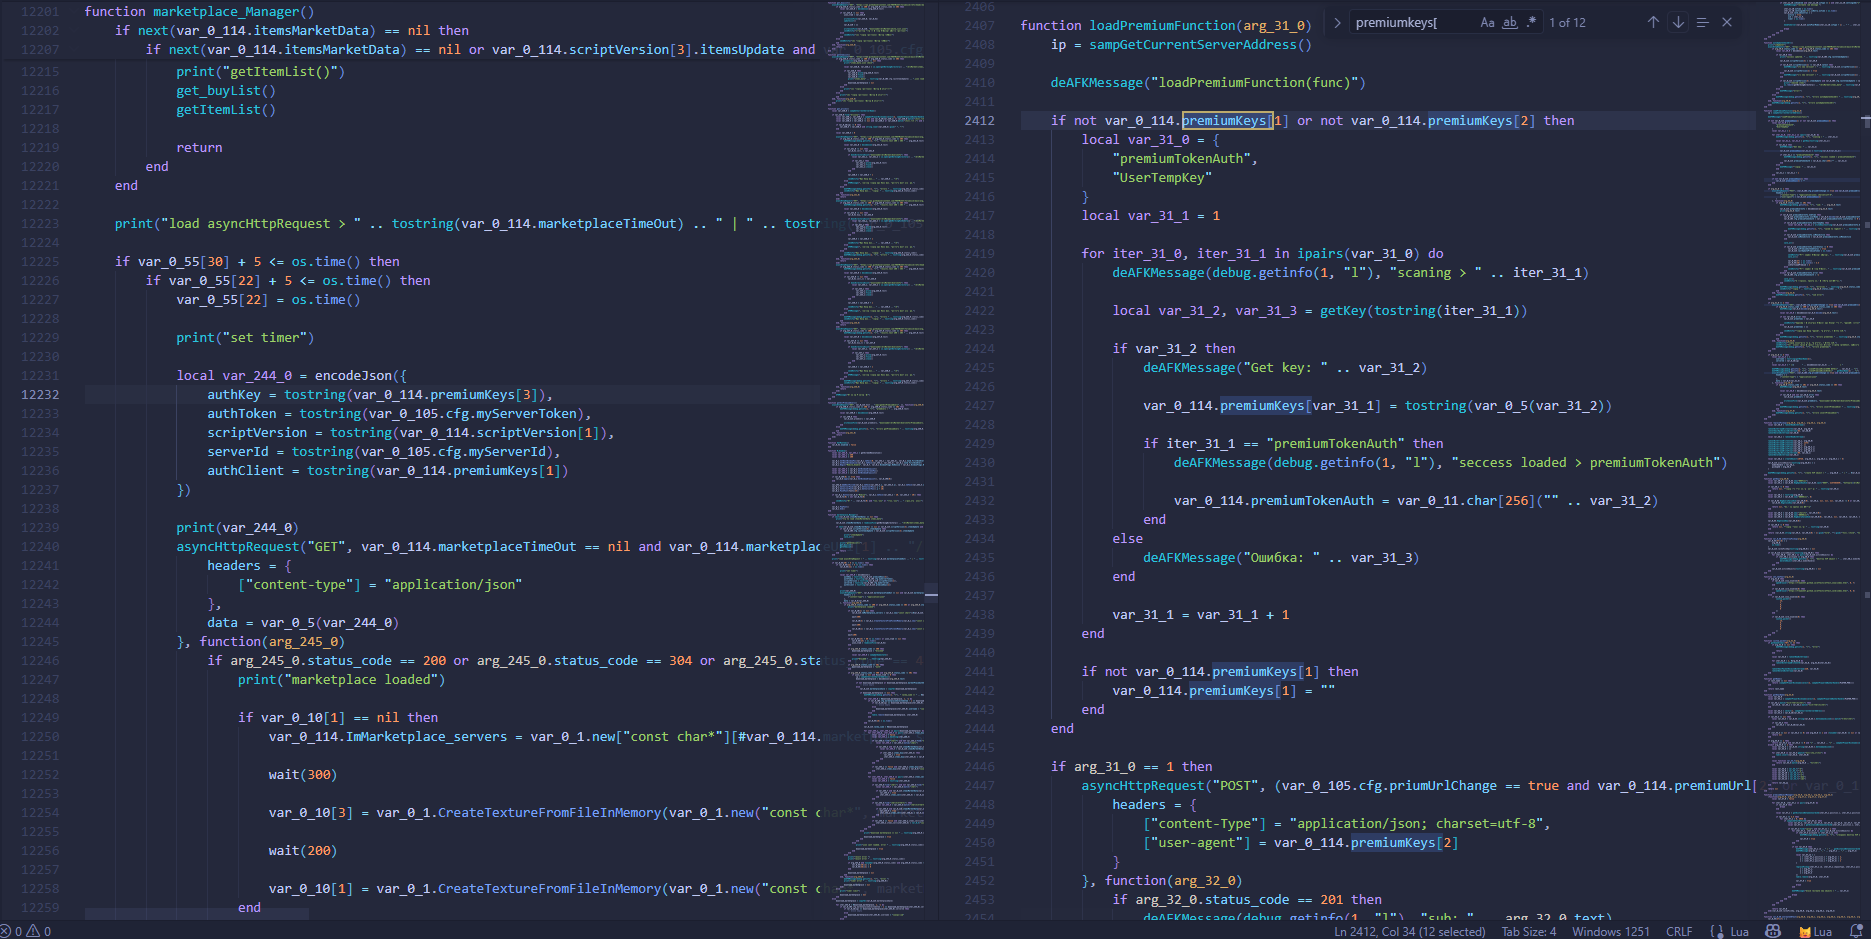
Task: Toggle Match Whole Word in the find widget
Action: click(x=1510, y=22)
